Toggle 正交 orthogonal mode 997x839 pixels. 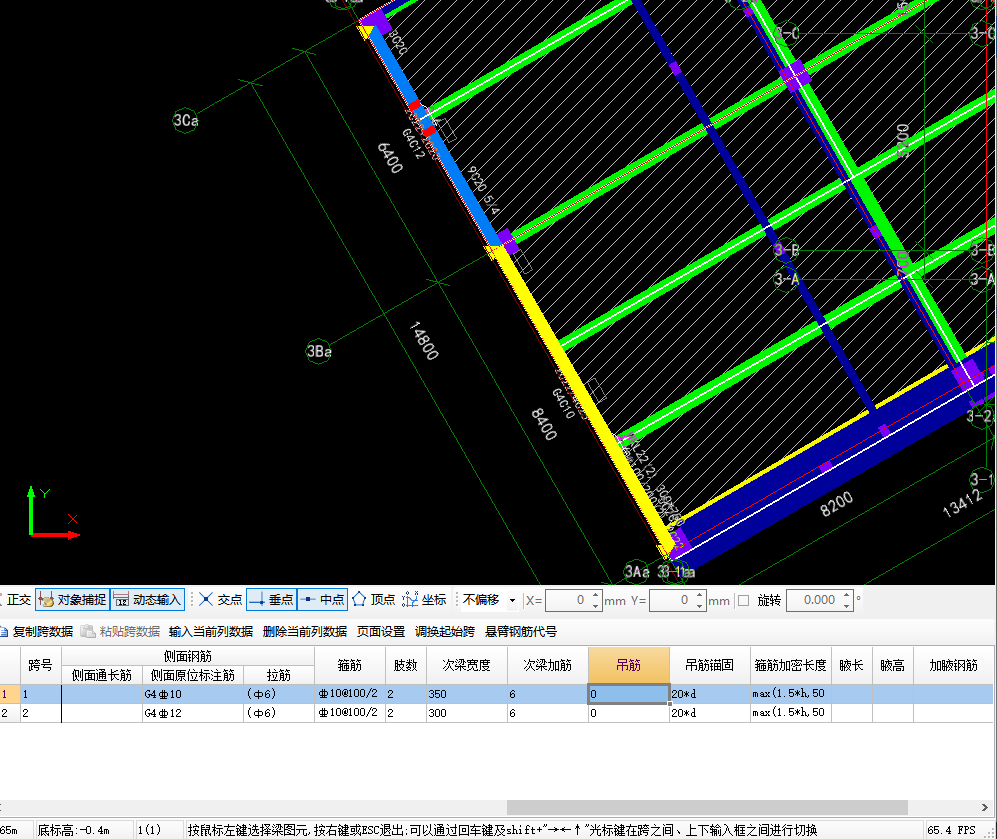coord(16,599)
